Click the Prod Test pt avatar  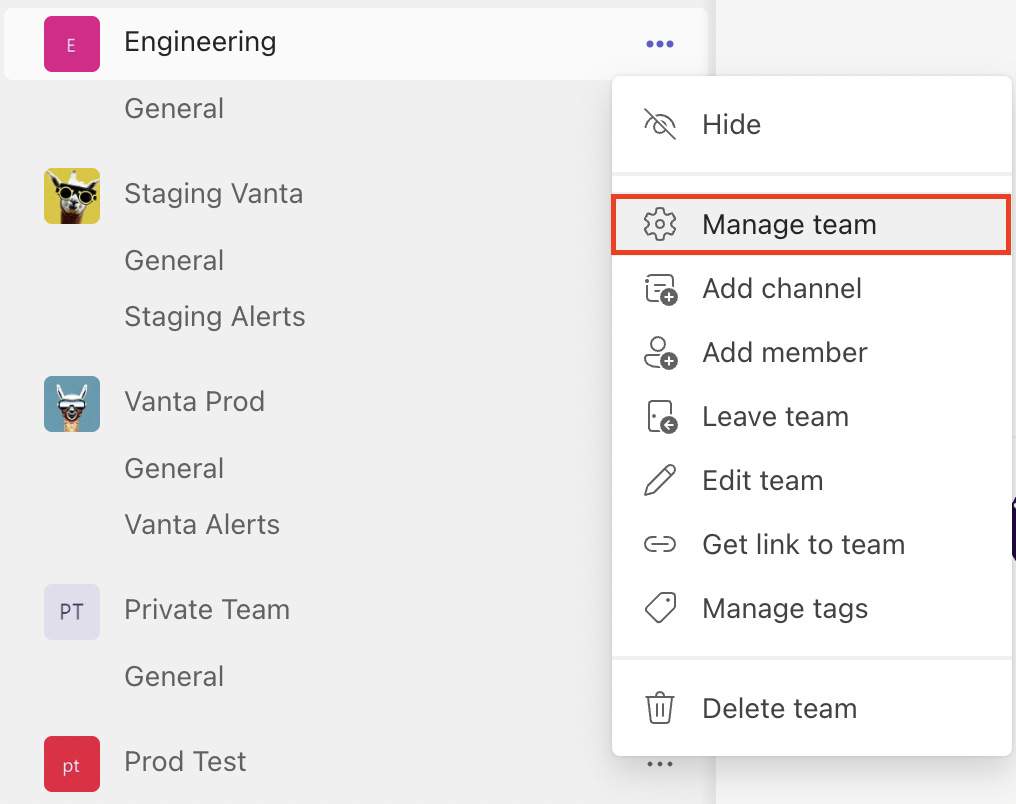point(72,764)
